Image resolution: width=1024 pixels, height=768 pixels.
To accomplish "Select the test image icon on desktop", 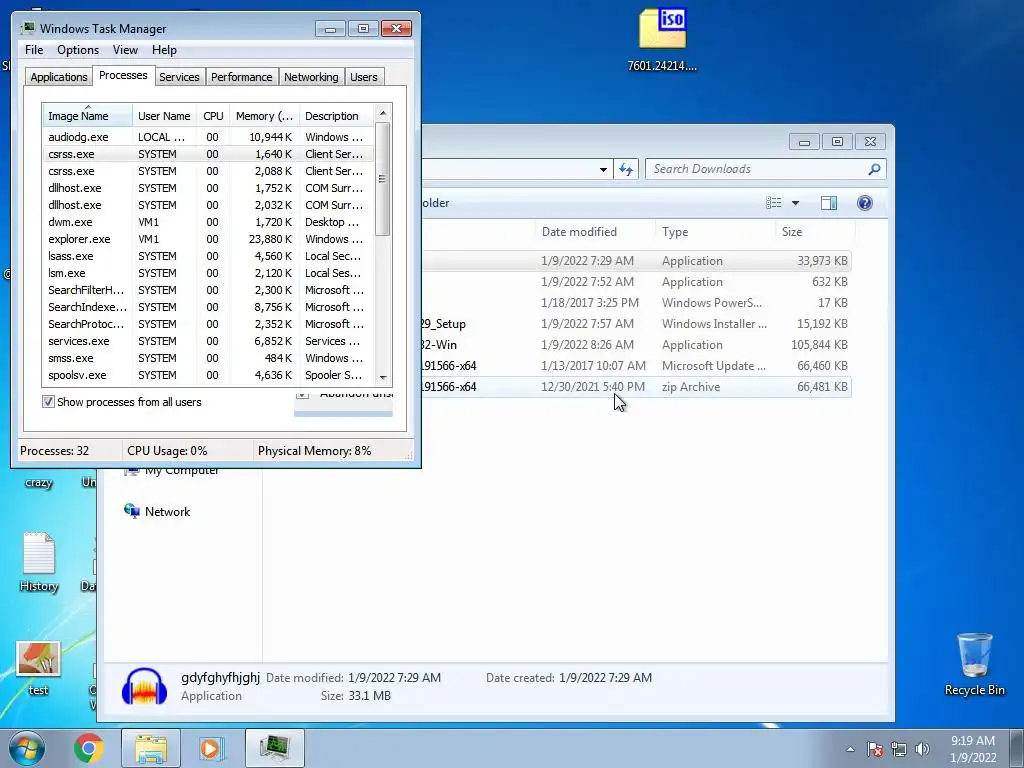I will (x=39, y=669).
